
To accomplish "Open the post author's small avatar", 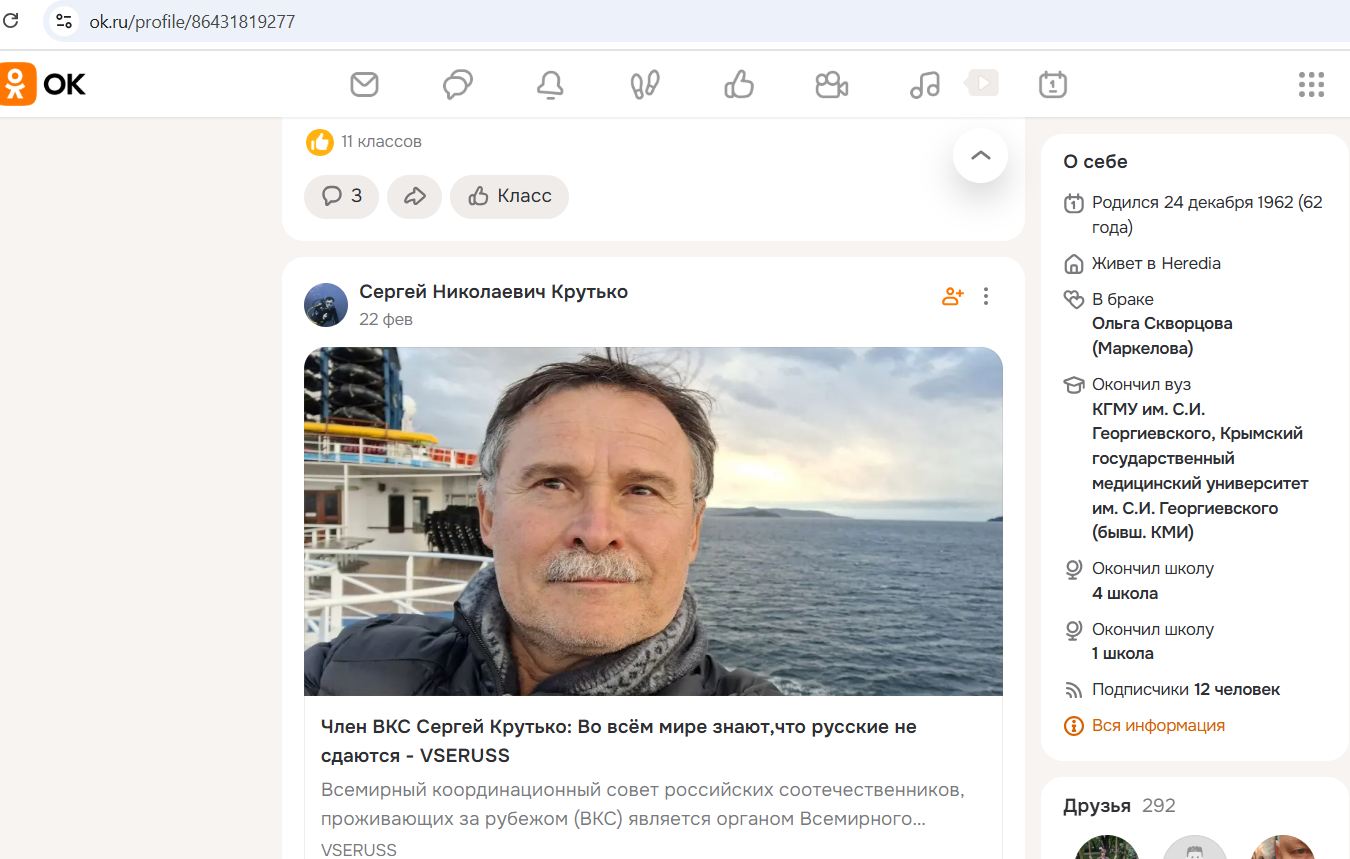I will [x=326, y=305].
